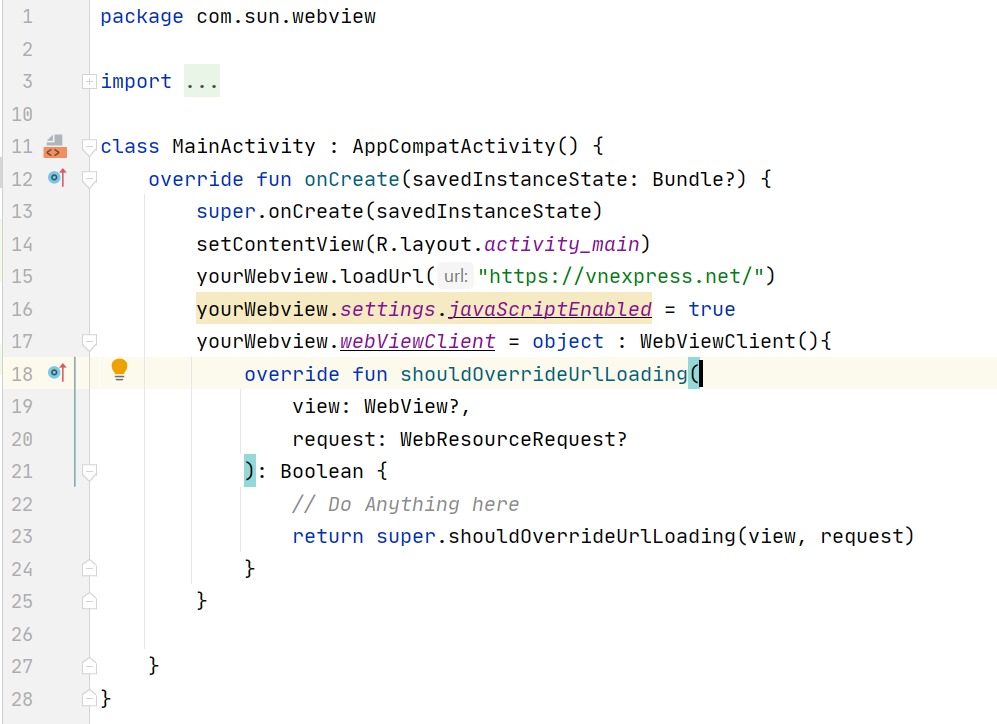Image resolution: width=997 pixels, height=724 pixels.
Task: Click the fold end marker on line 24
Action: pyautogui.click(x=89, y=568)
